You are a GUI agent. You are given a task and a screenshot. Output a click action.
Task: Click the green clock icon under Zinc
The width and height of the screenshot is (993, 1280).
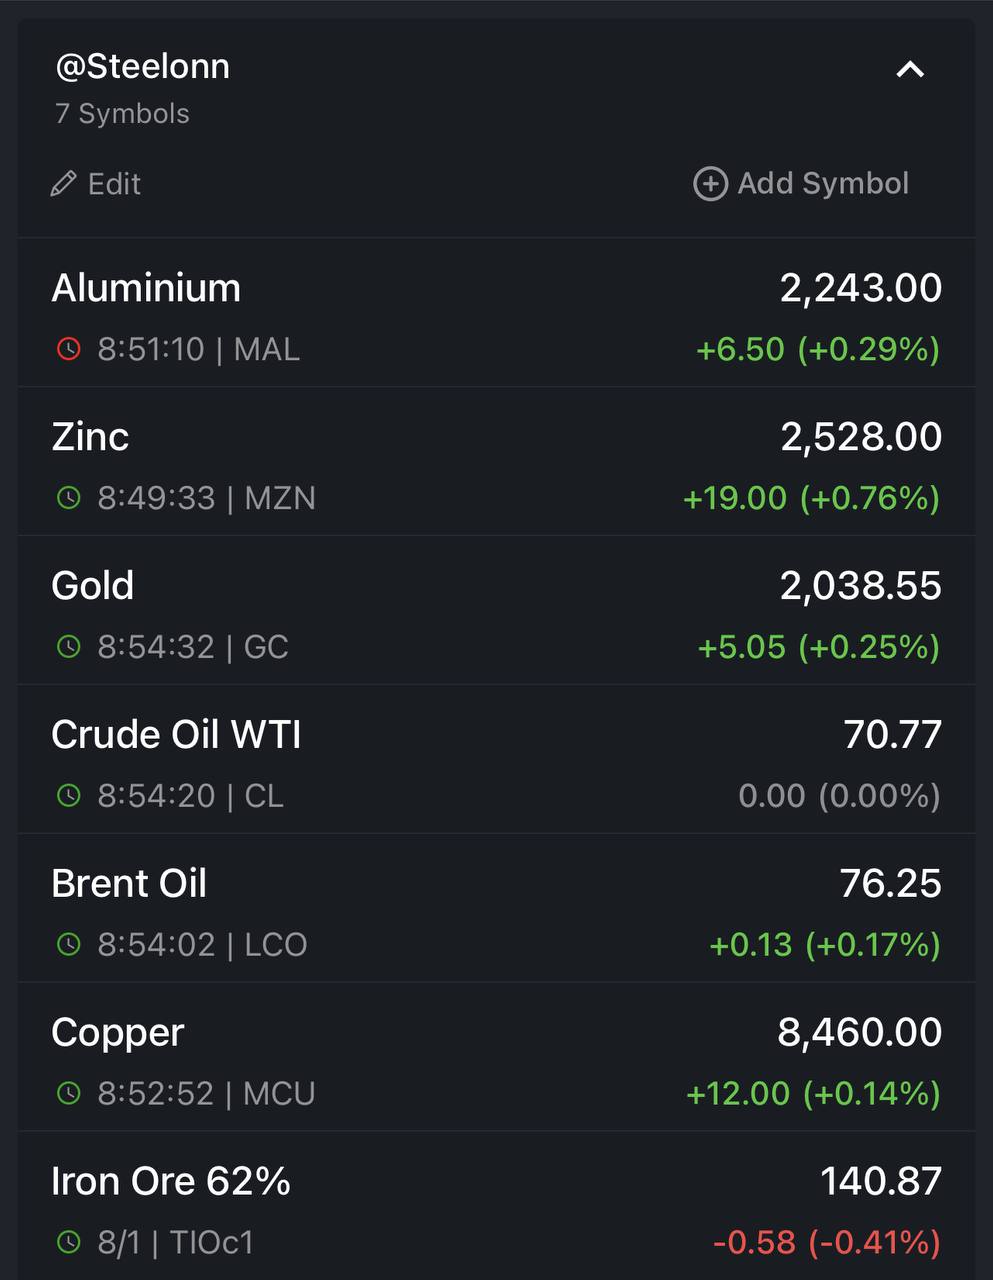(68, 498)
